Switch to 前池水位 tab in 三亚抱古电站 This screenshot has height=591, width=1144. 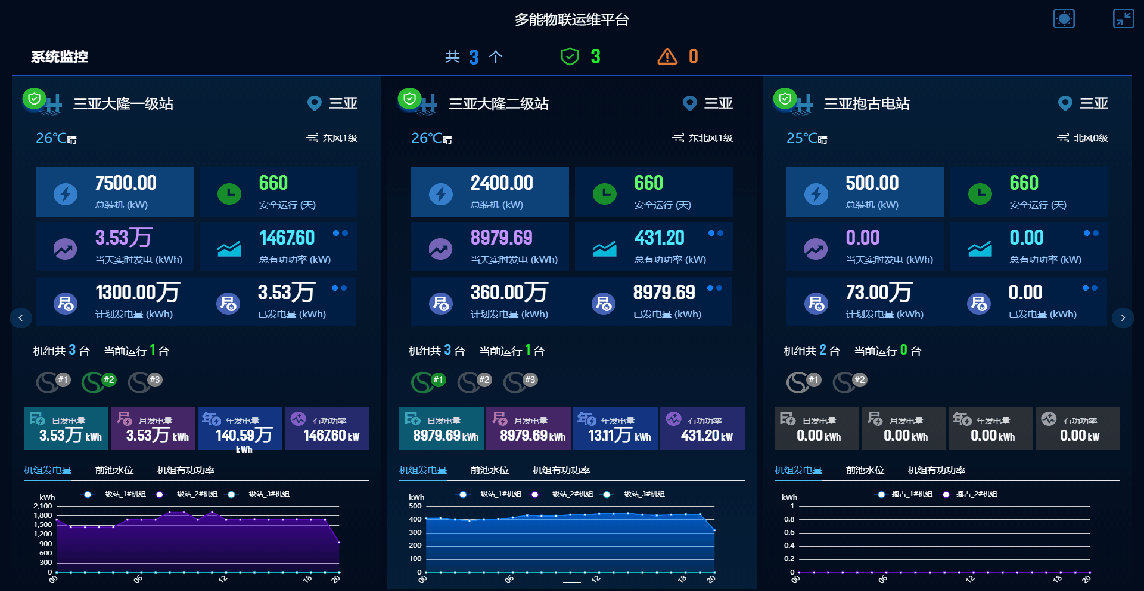(x=865, y=471)
